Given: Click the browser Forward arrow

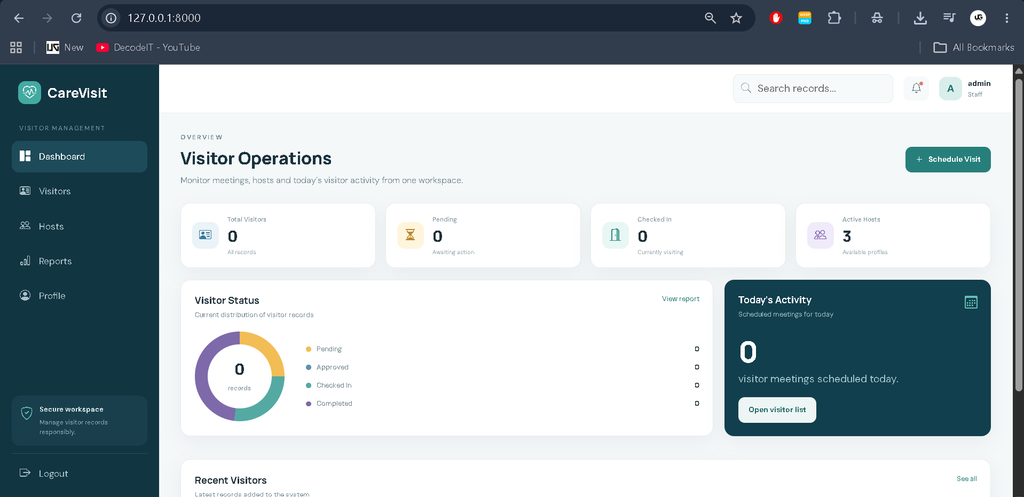Looking at the screenshot, I should [47, 18].
